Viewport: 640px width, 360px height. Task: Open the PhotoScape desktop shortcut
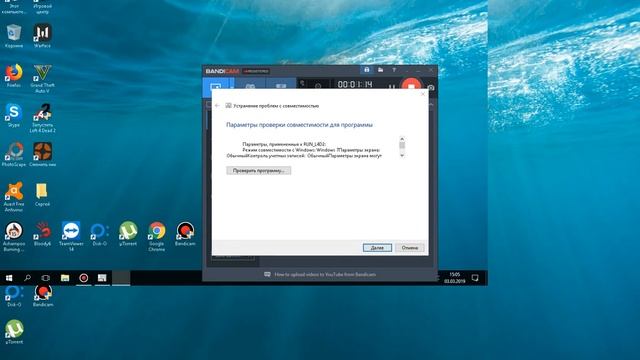(x=14, y=155)
